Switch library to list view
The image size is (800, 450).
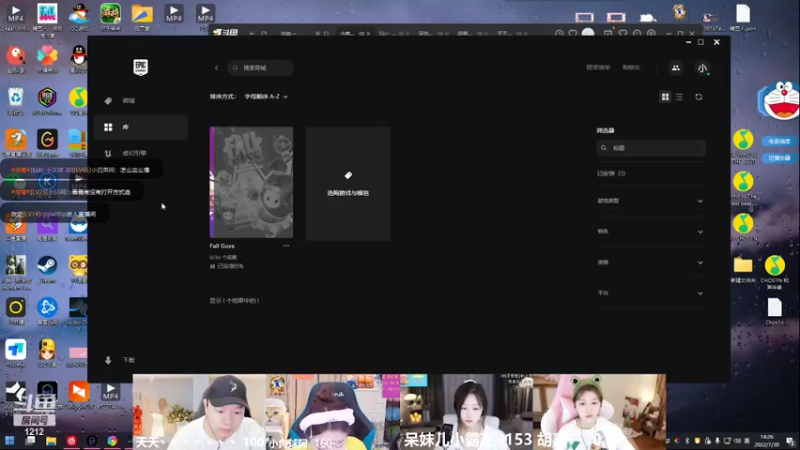point(679,97)
